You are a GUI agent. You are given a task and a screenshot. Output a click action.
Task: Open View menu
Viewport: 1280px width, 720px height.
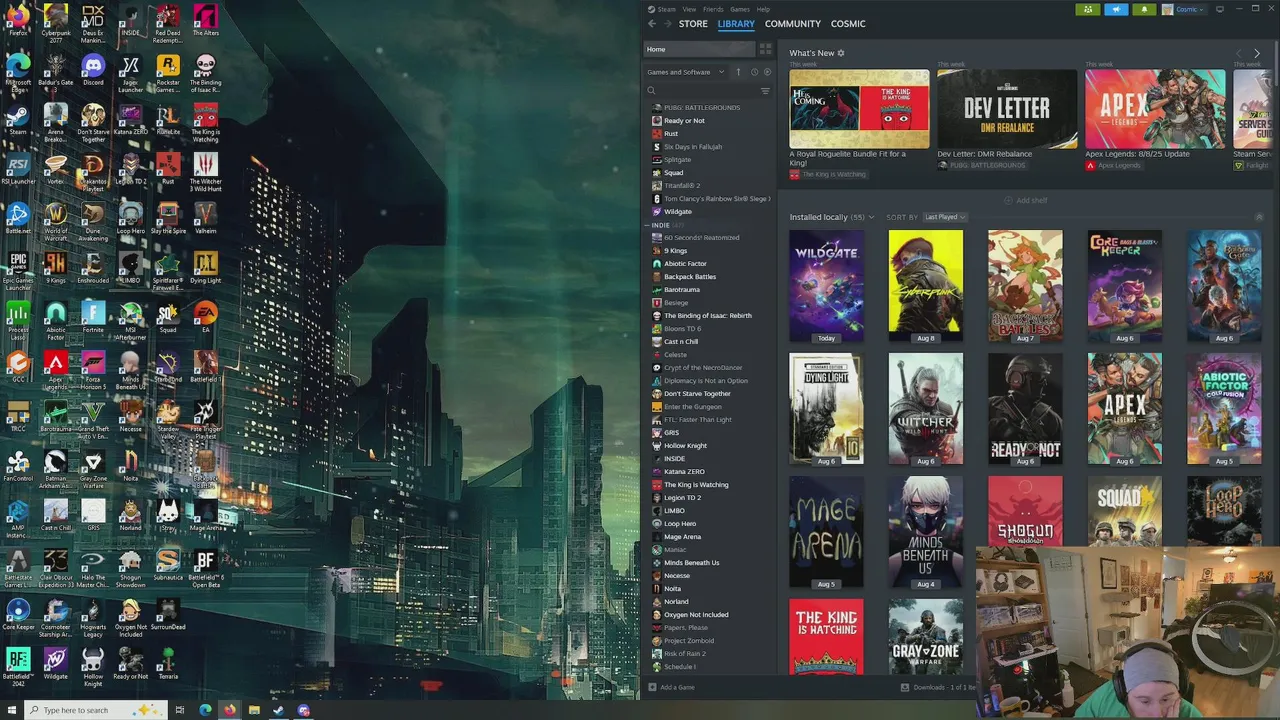coord(689,9)
